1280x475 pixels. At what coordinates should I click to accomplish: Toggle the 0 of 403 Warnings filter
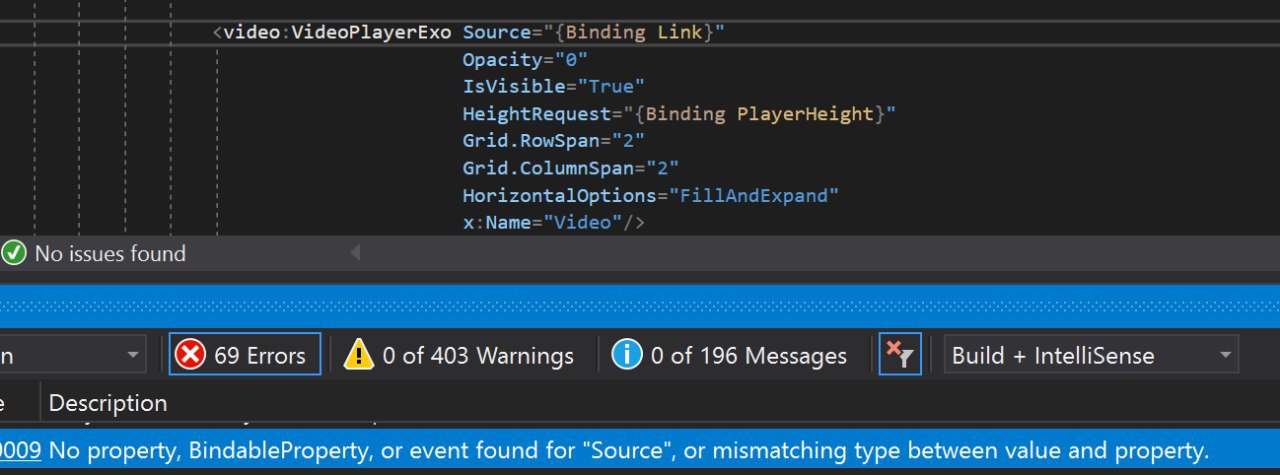458,355
